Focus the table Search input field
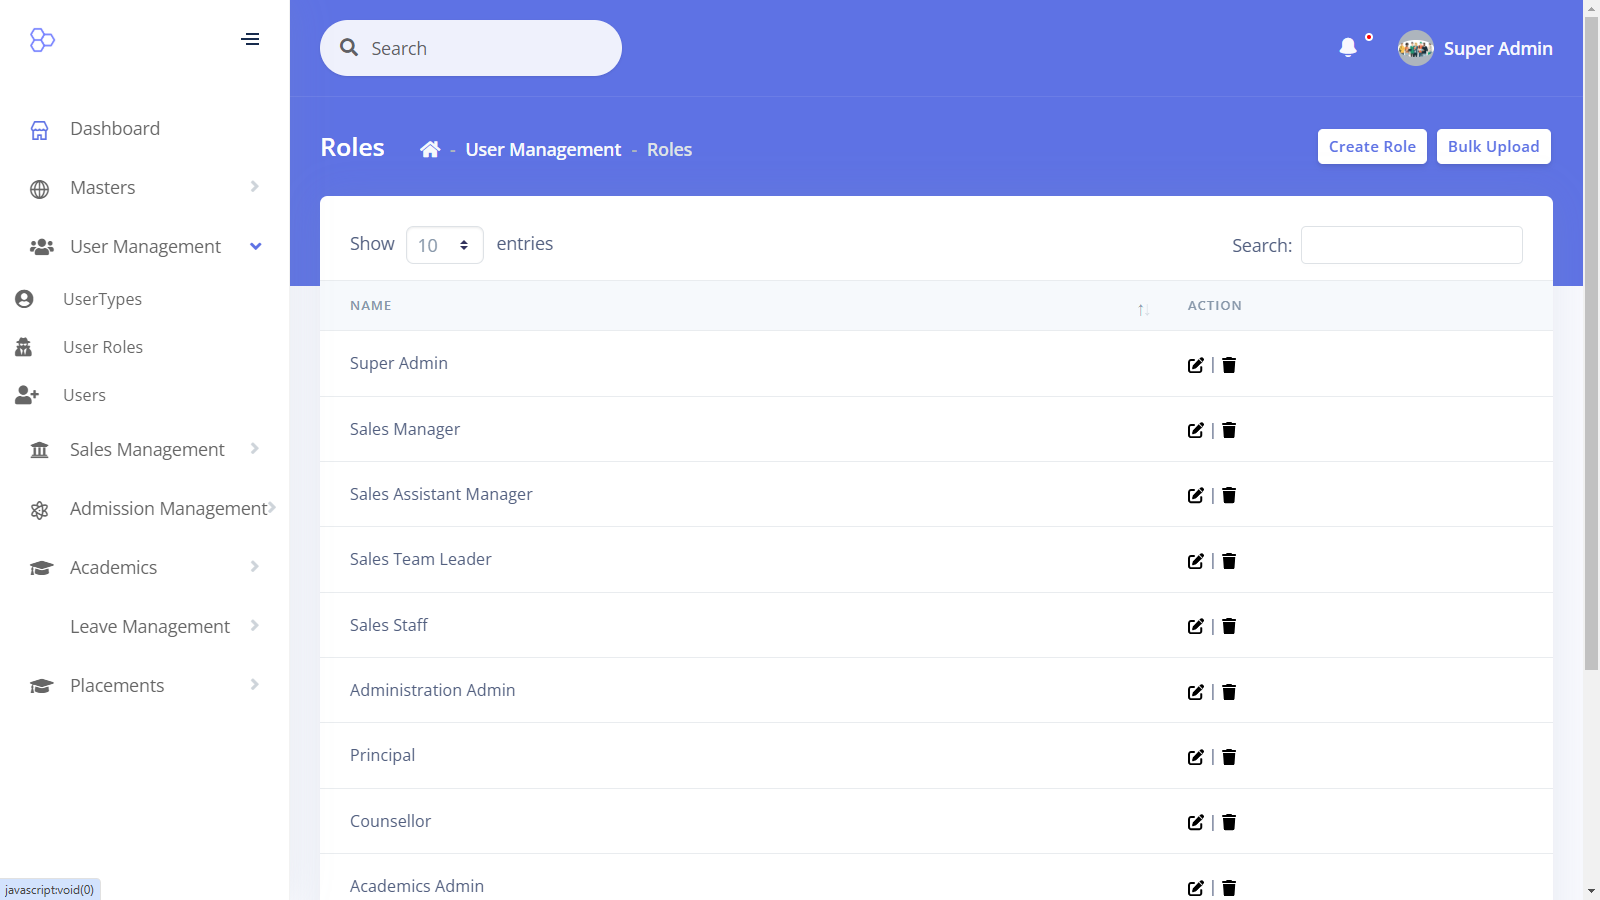Screen dimensions: 1600x900 [x=1411, y=245]
